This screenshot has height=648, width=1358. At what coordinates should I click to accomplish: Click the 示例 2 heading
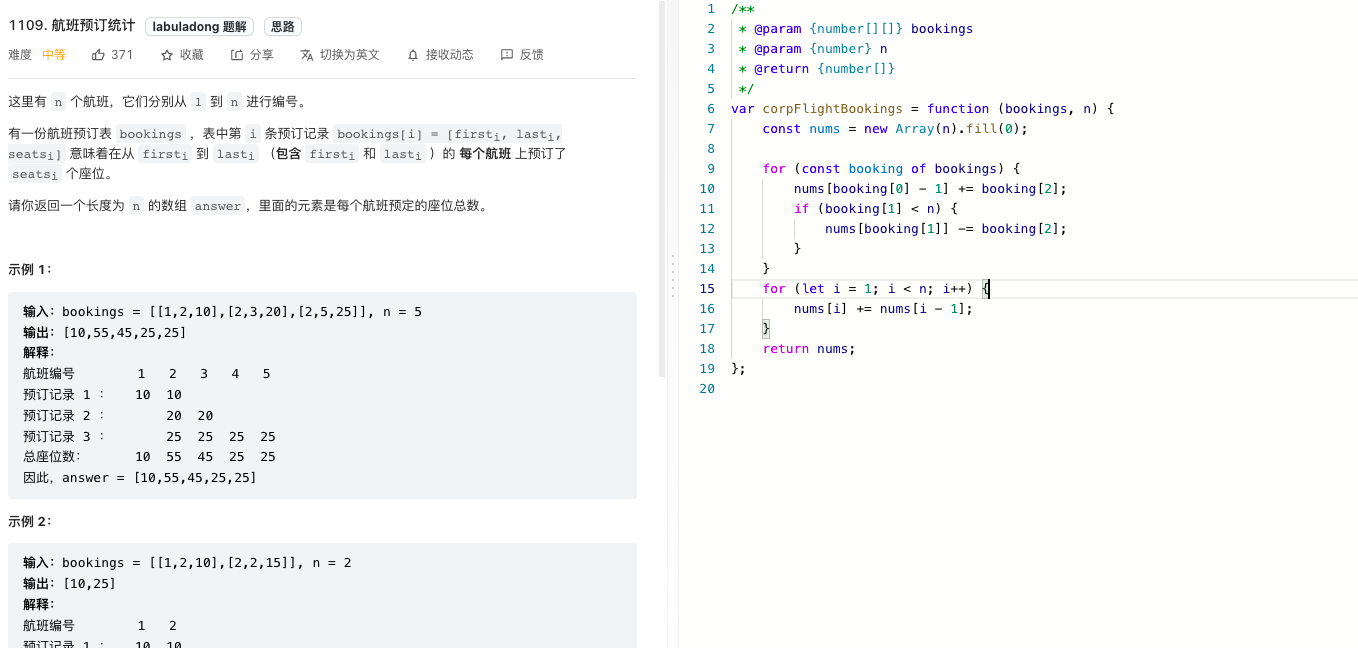[x=30, y=522]
